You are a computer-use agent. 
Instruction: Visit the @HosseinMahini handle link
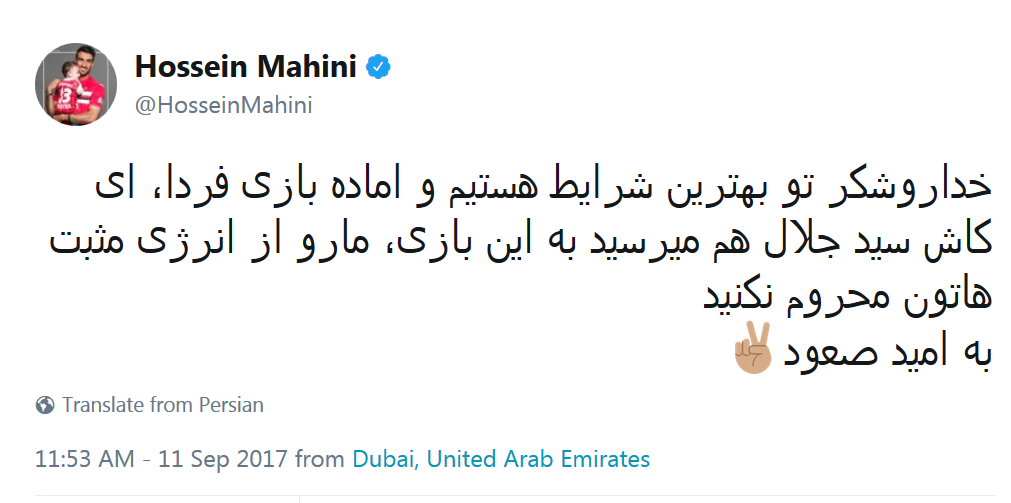(x=222, y=105)
